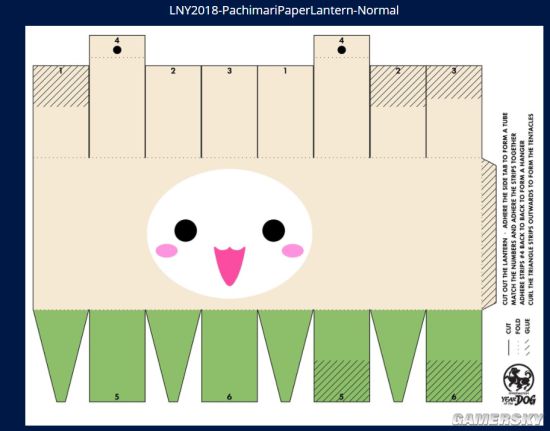Click the Year of the Dog logo
Image resolution: width=550 pixels, height=431 pixels.
[x=519, y=385]
